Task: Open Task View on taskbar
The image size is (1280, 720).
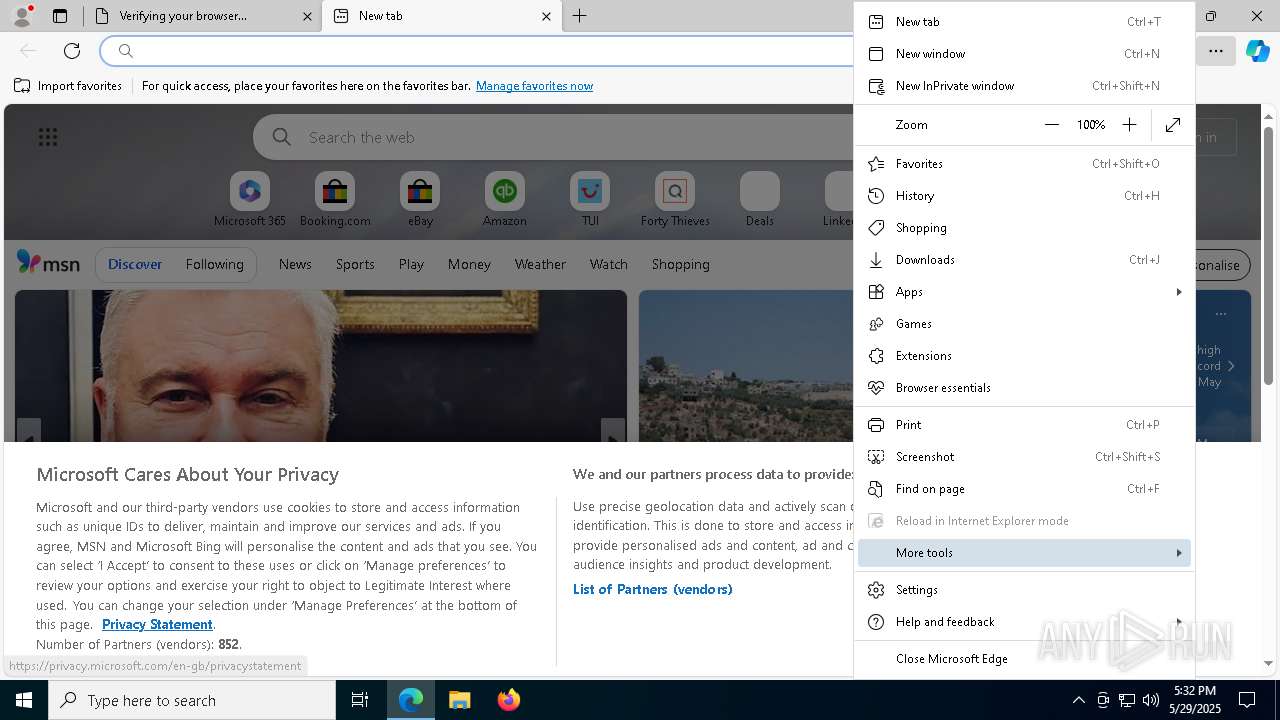Action: pyautogui.click(x=360, y=700)
